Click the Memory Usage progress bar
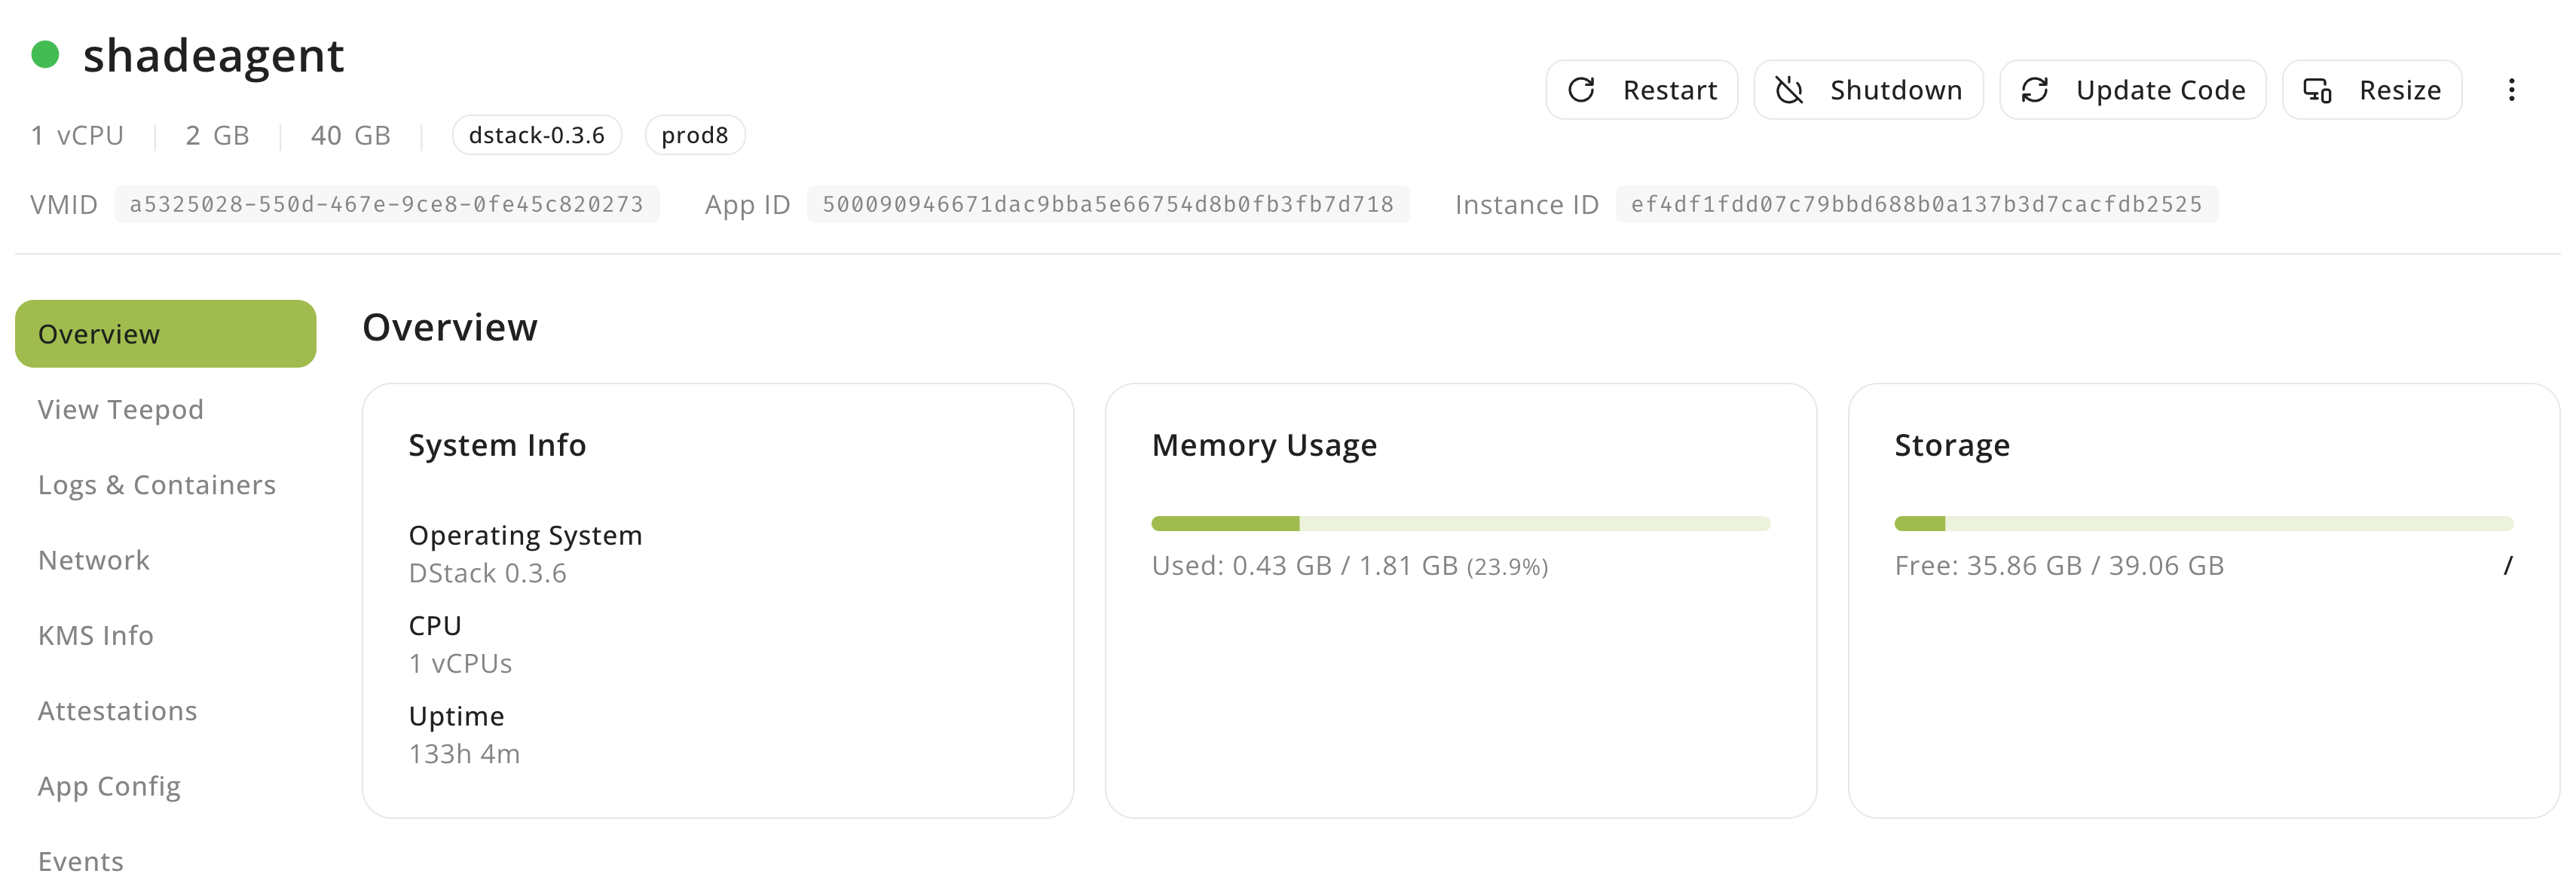 pyautogui.click(x=1460, y=523)
